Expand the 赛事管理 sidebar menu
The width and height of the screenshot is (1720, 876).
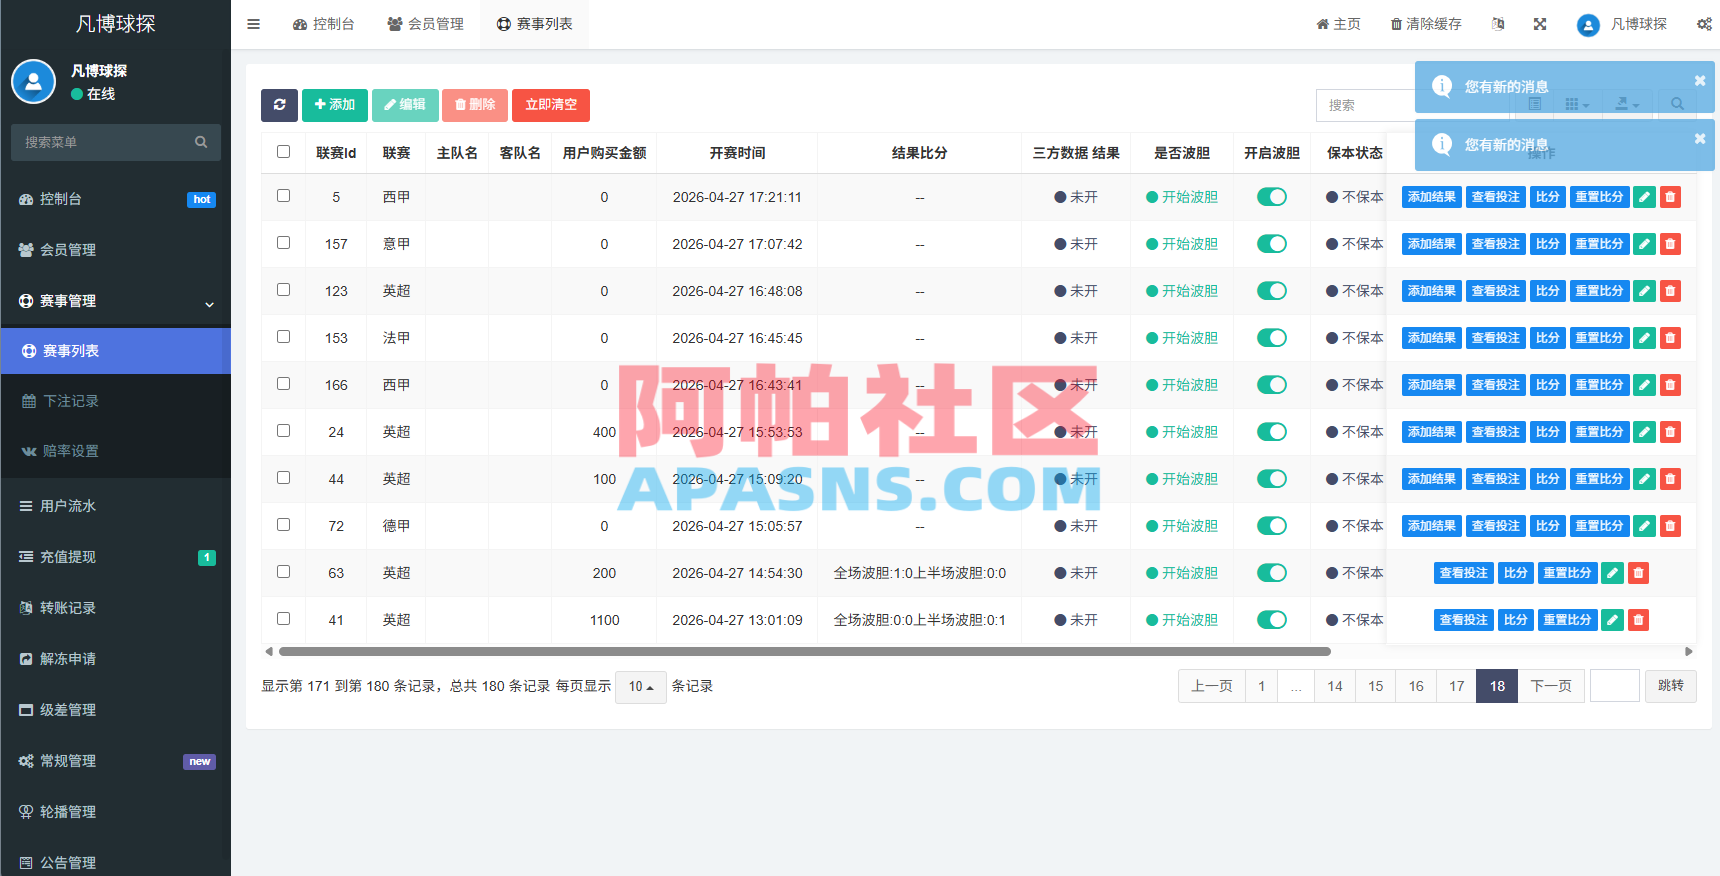(x=116, y=301)
